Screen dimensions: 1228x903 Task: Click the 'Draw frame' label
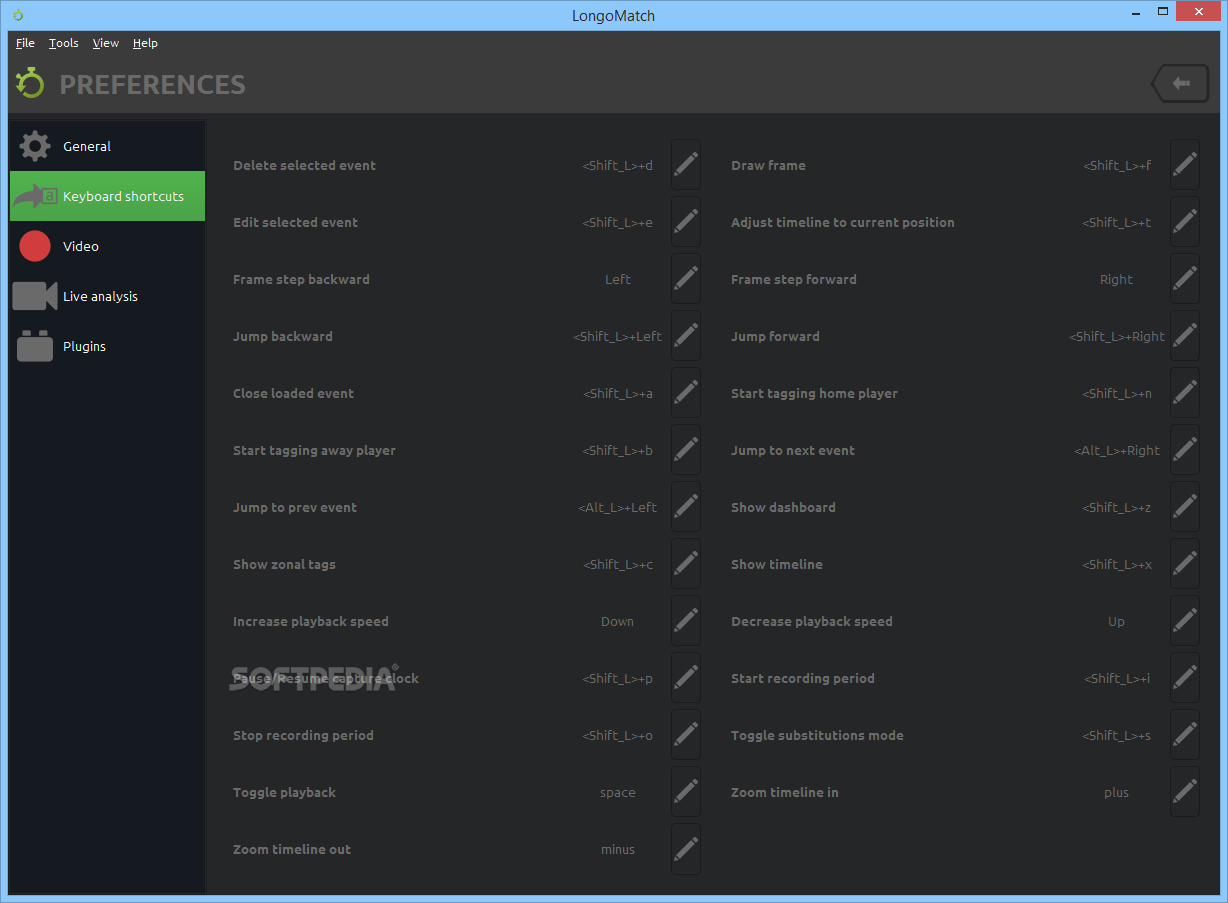tap(768, 165)
